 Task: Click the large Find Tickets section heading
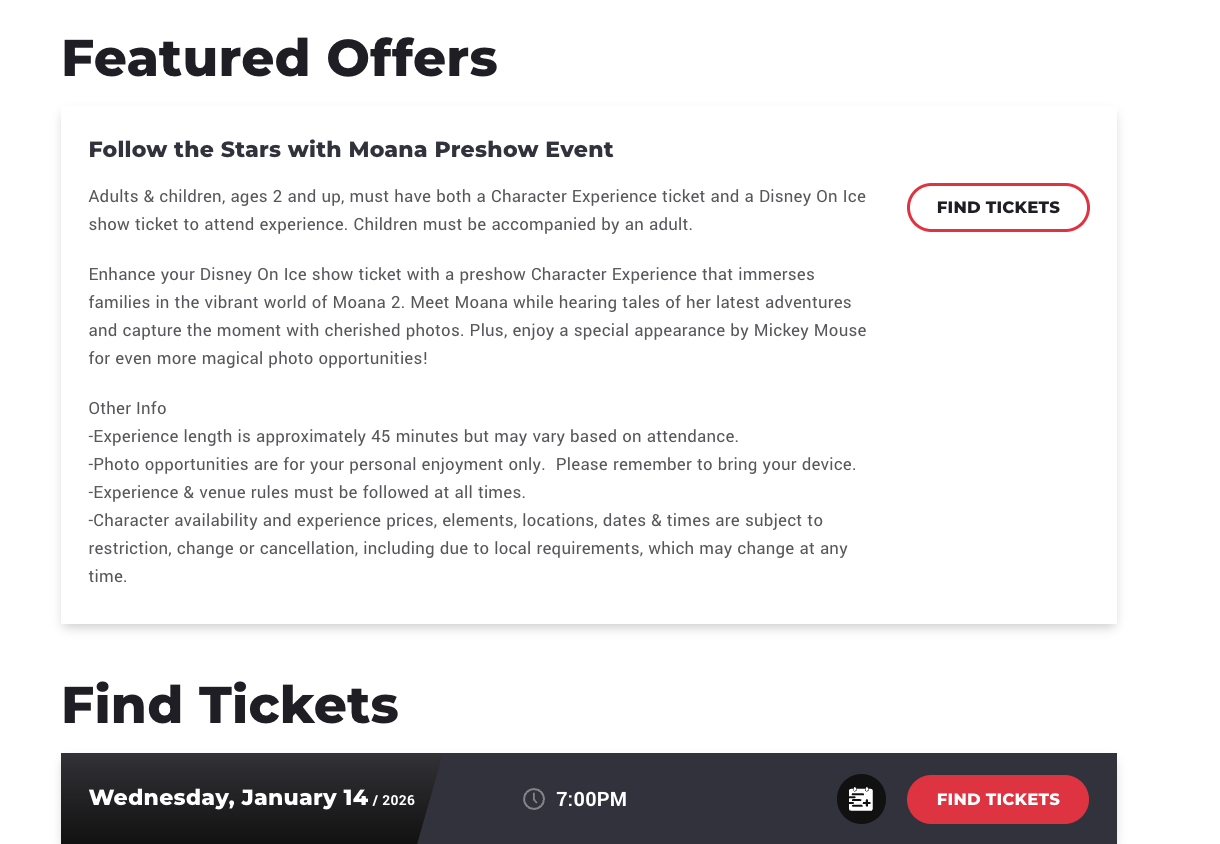[x=230, y=705]
